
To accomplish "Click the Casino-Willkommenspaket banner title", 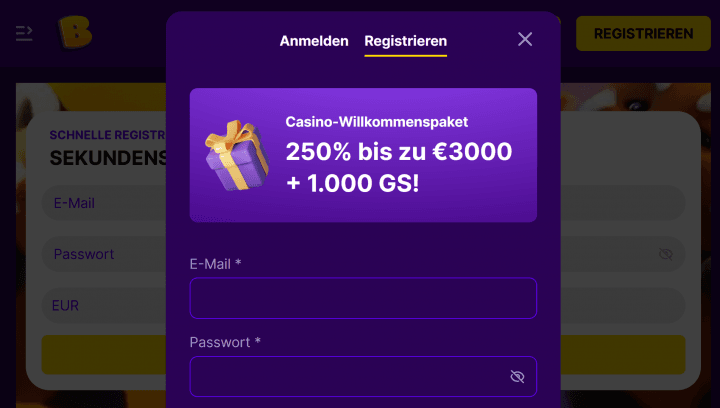I will tap(377, 122).
